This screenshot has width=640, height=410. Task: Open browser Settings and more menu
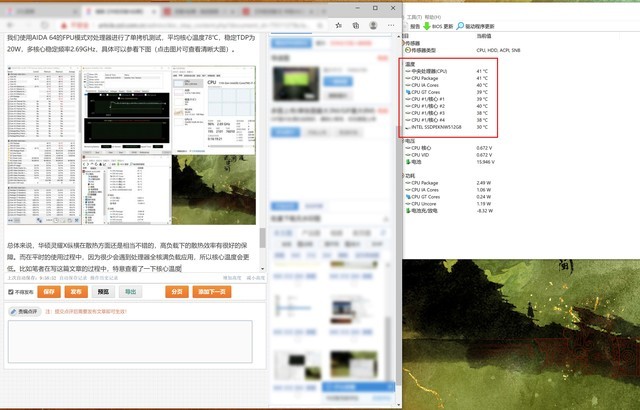pos(391,25)
